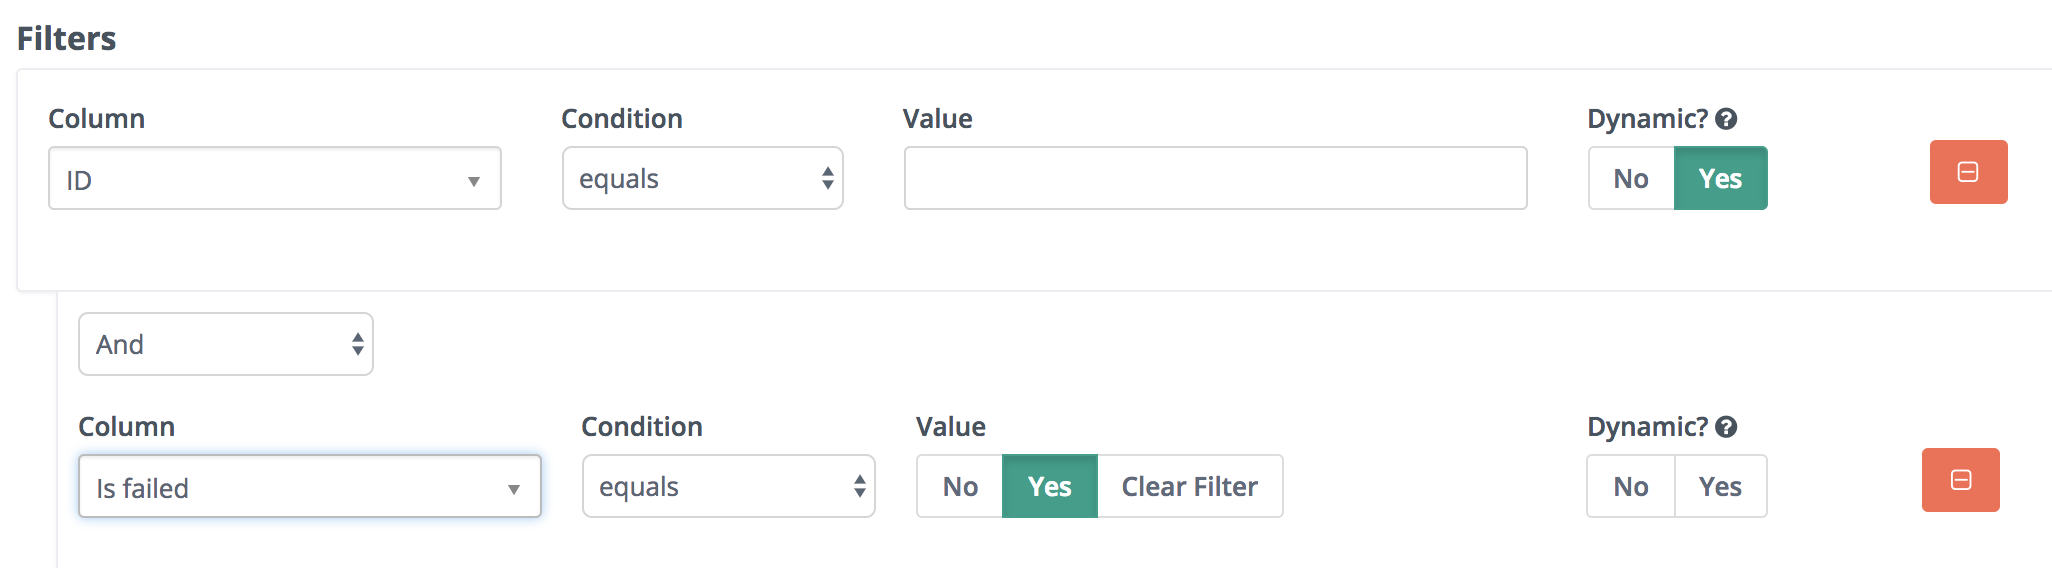Remove the ID filter row
2052x568 pixels.
click(x=1968, y=172)
